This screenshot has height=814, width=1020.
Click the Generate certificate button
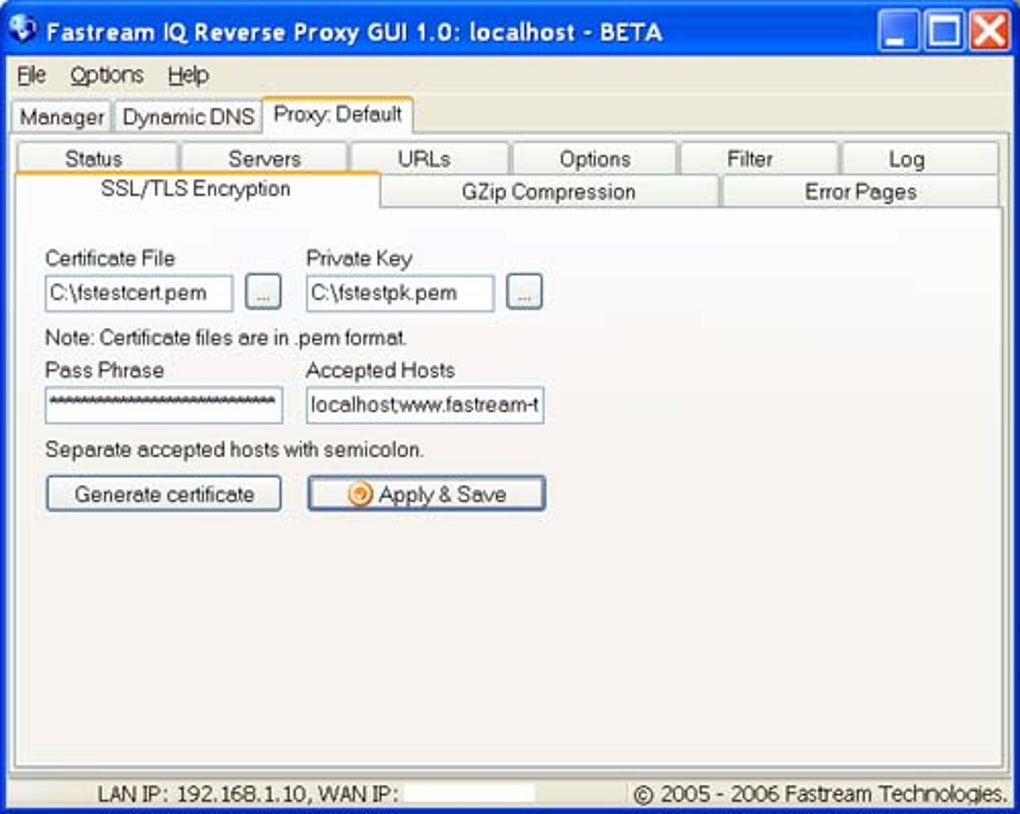click(164, 494)
